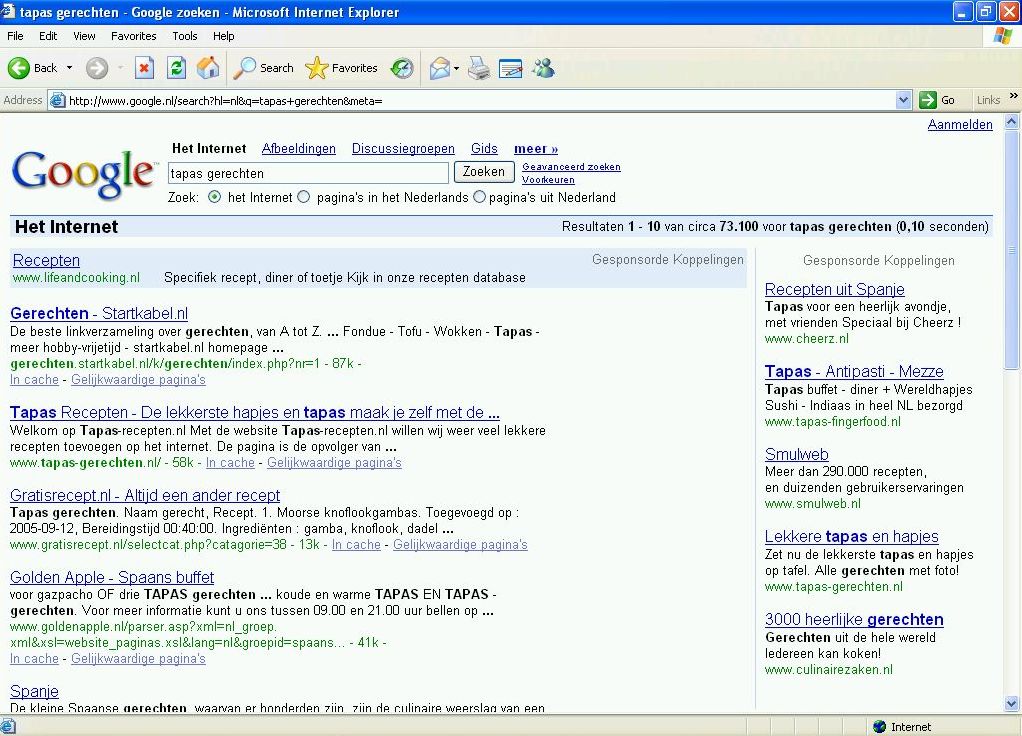
Task: Open the Forward history dropdown arrow
Action: [x=121, y=68]
